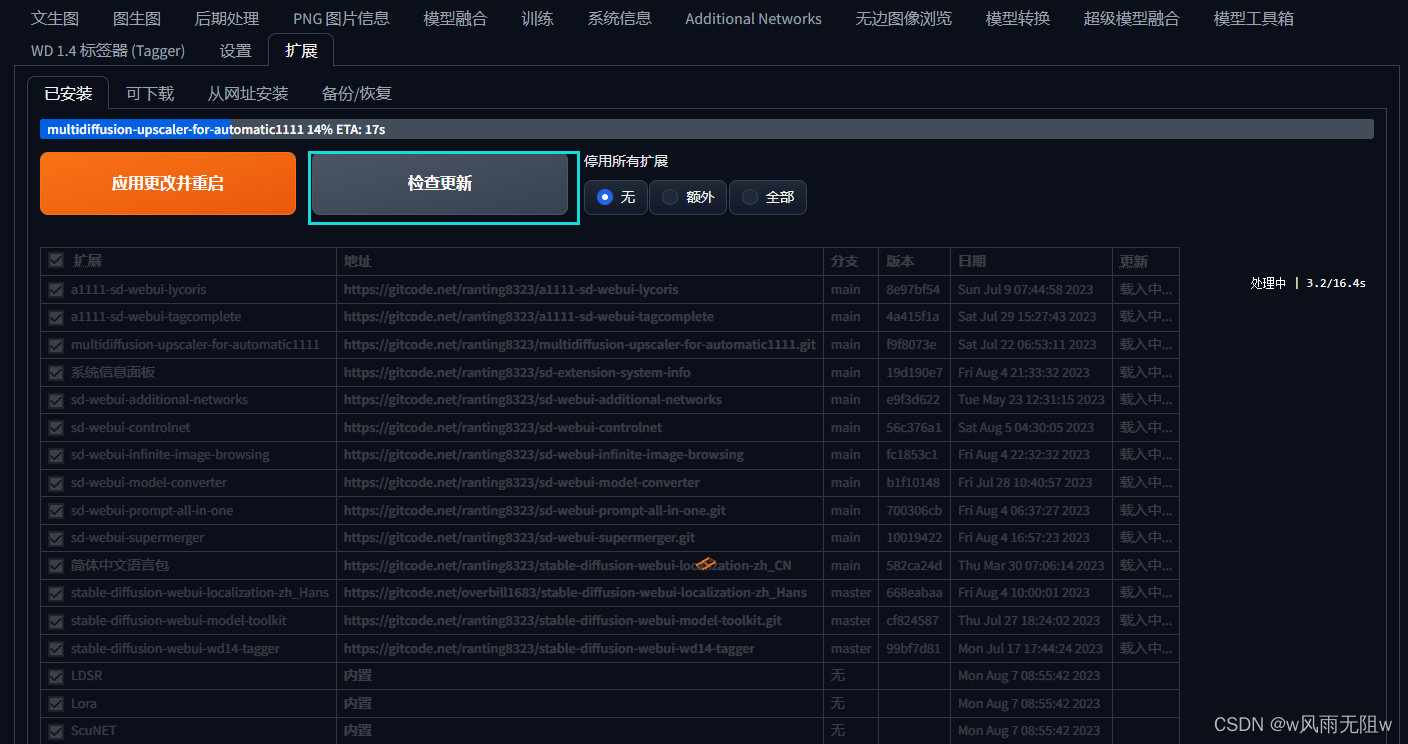This screenshot has width=1408, height=744.
Task: Switch to the 模型转换 tab
Action: (x=1017, y=18)
